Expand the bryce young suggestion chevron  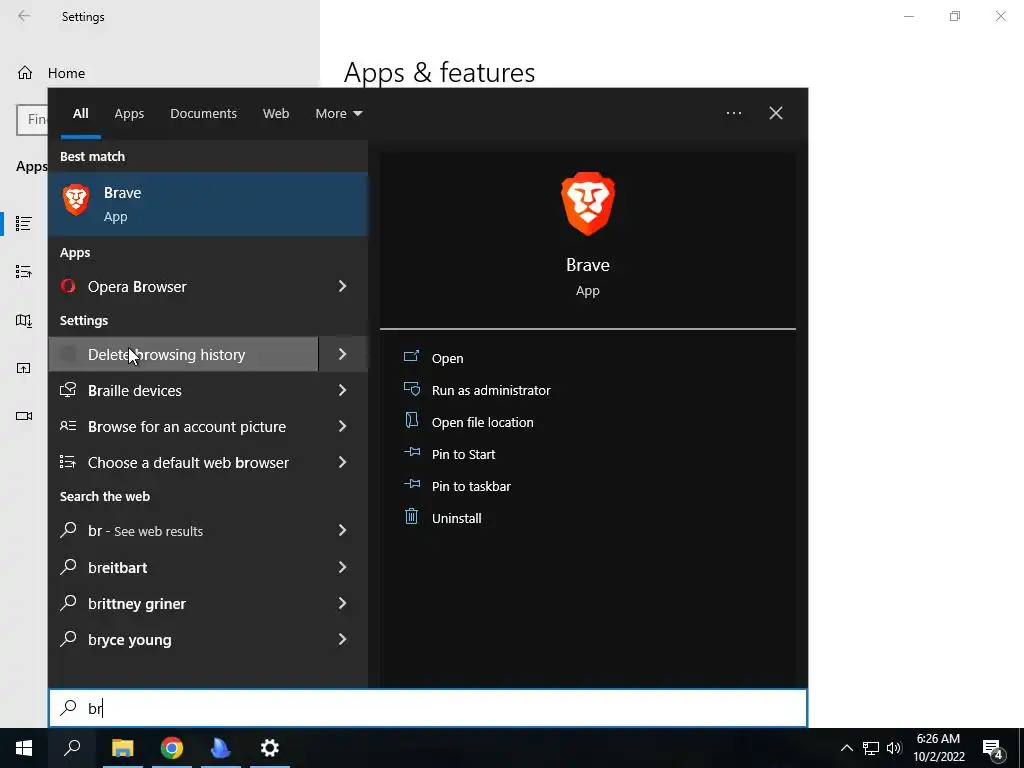click(342, 639)
